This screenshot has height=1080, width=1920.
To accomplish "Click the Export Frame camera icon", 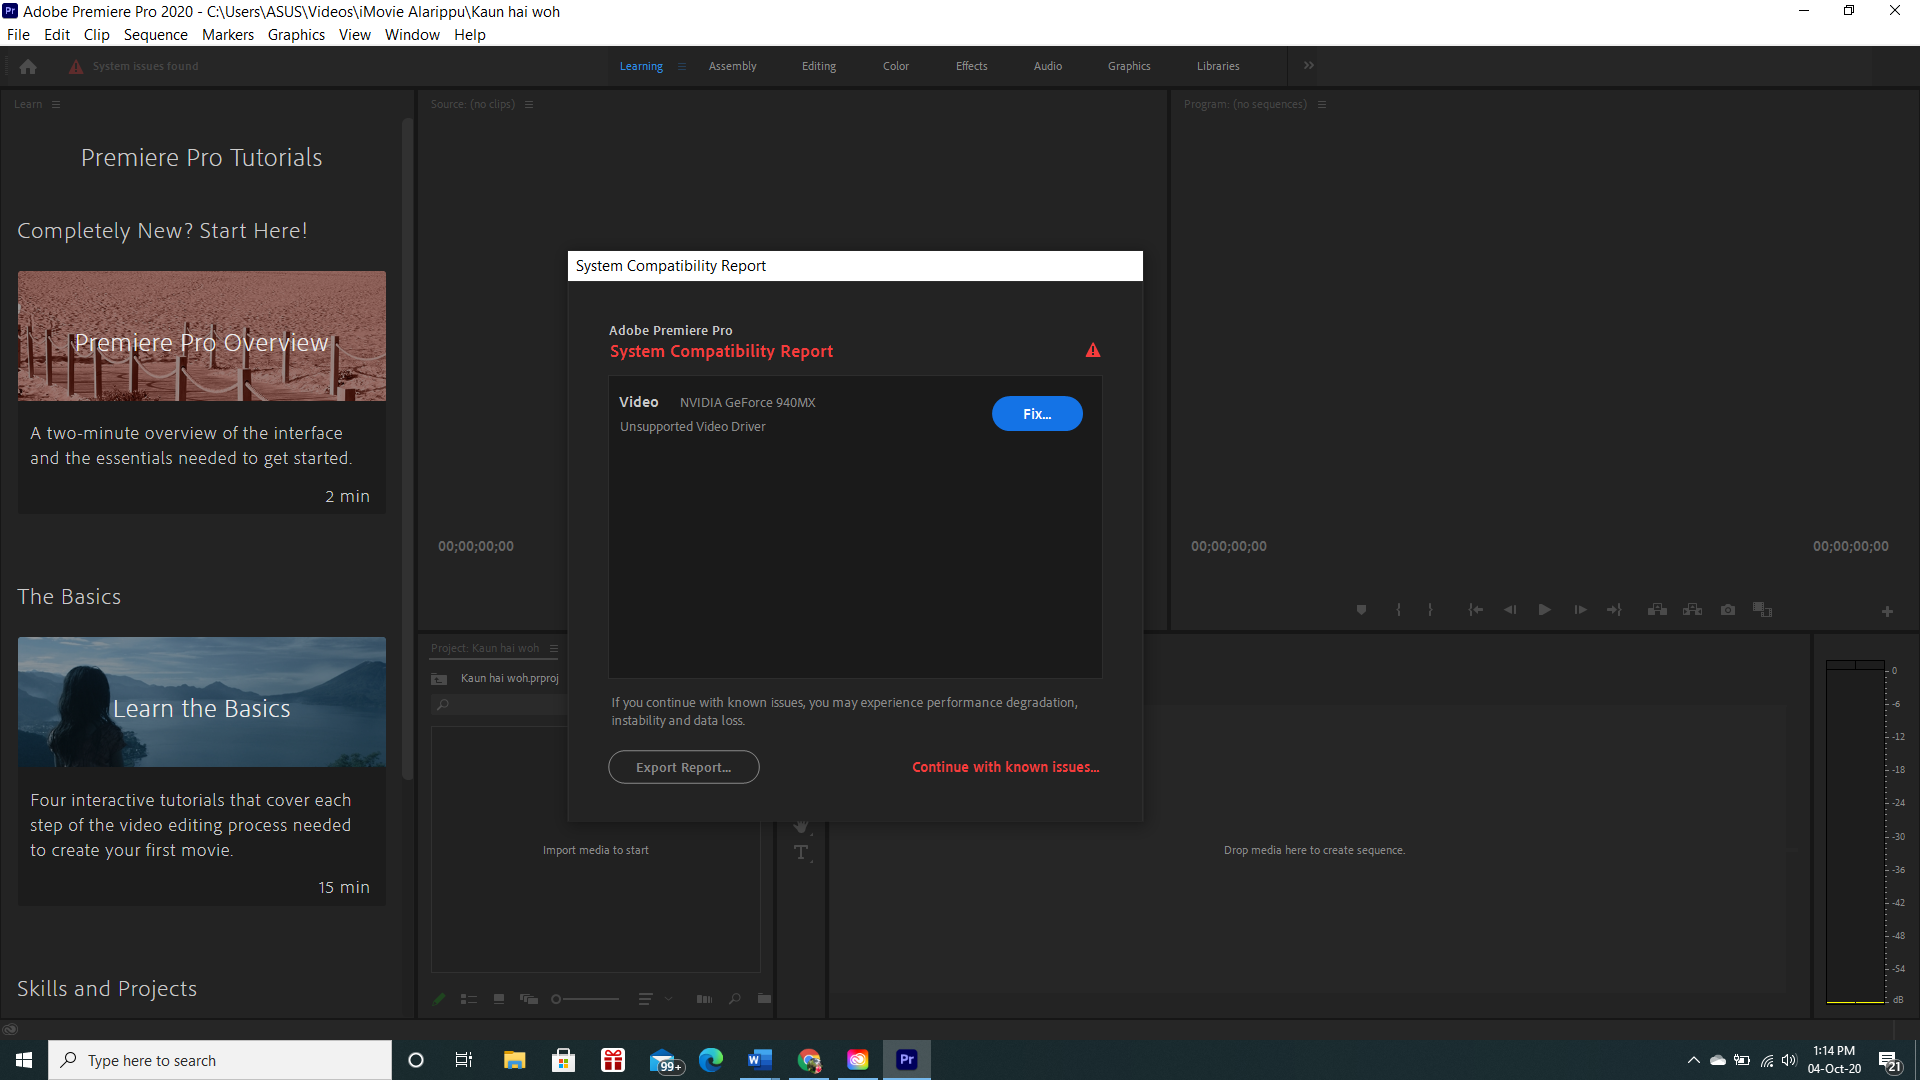I will (x=1728, y=610).
